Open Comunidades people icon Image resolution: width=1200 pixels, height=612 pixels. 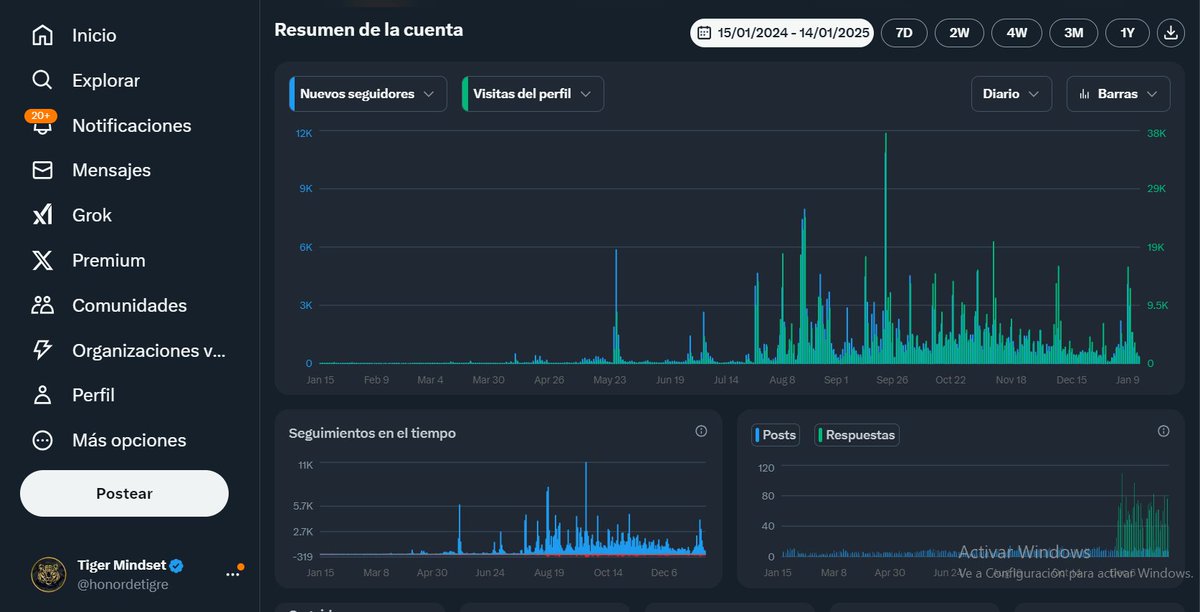42,305
